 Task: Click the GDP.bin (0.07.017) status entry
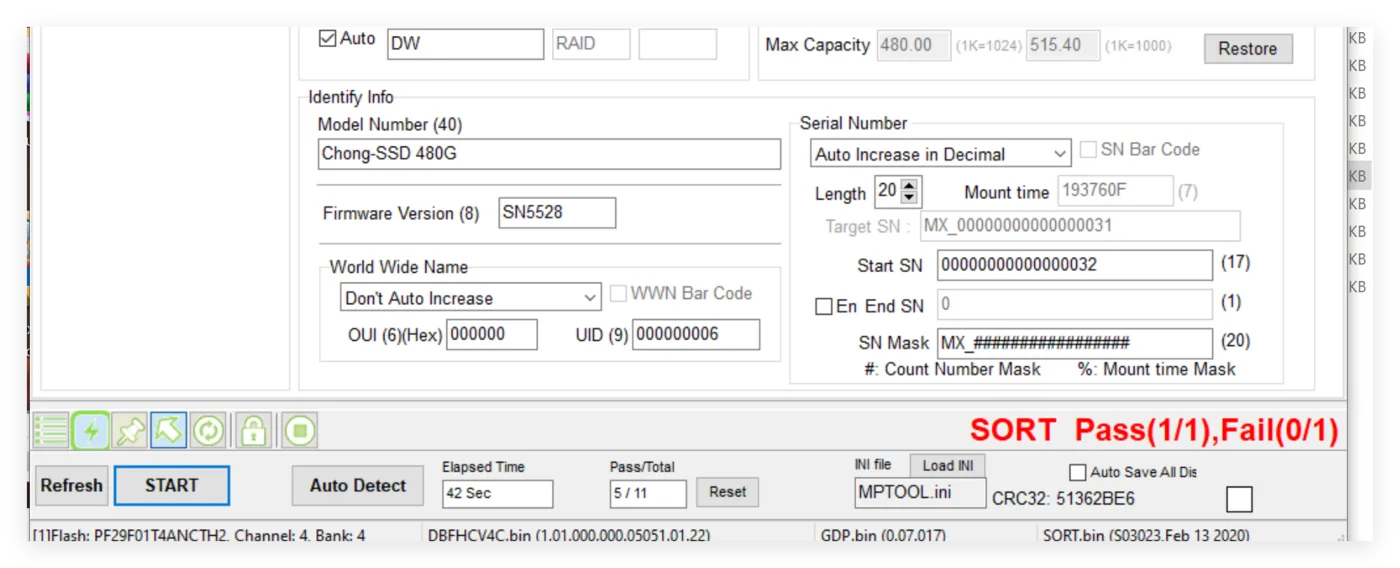[x=883, y=535]
